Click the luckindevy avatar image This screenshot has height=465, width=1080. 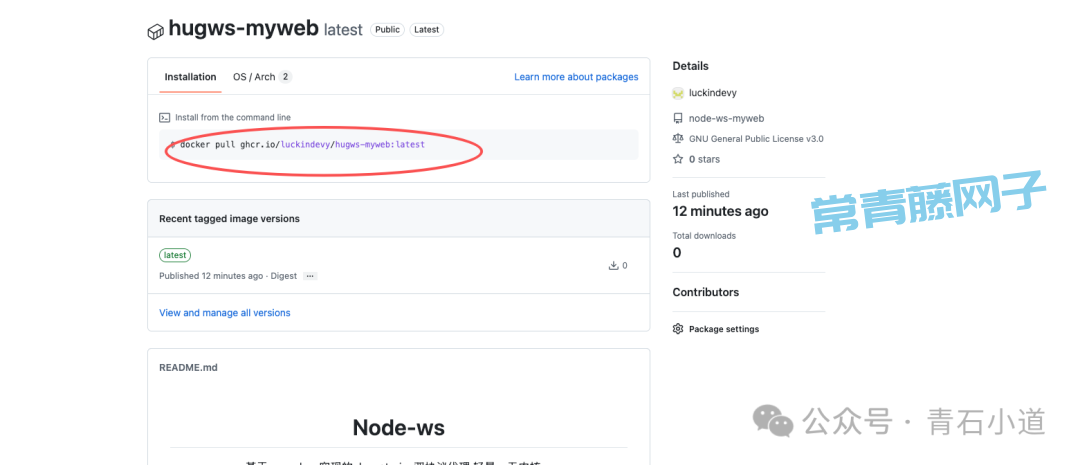pos(678,93)
